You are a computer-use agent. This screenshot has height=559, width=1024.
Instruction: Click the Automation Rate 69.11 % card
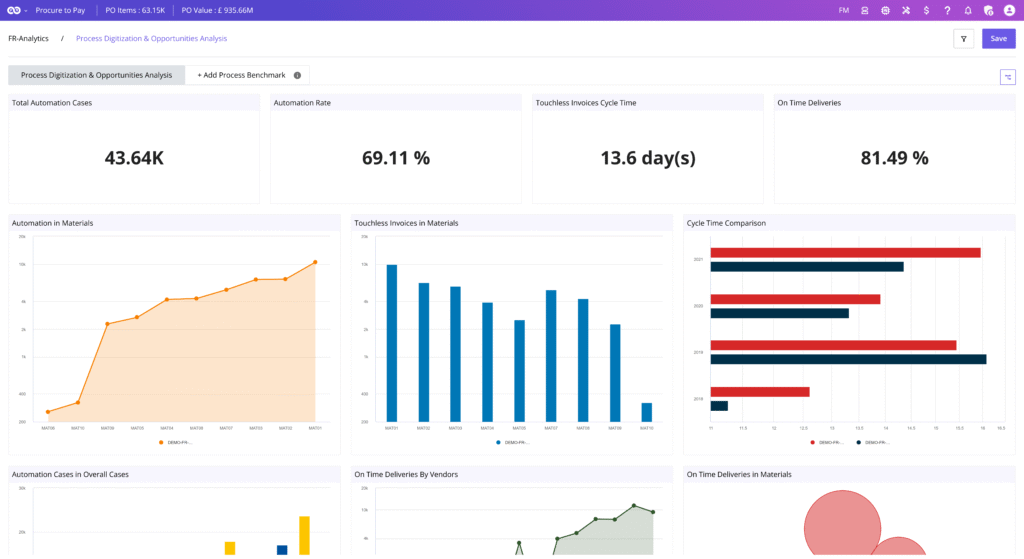click(395, 148)
